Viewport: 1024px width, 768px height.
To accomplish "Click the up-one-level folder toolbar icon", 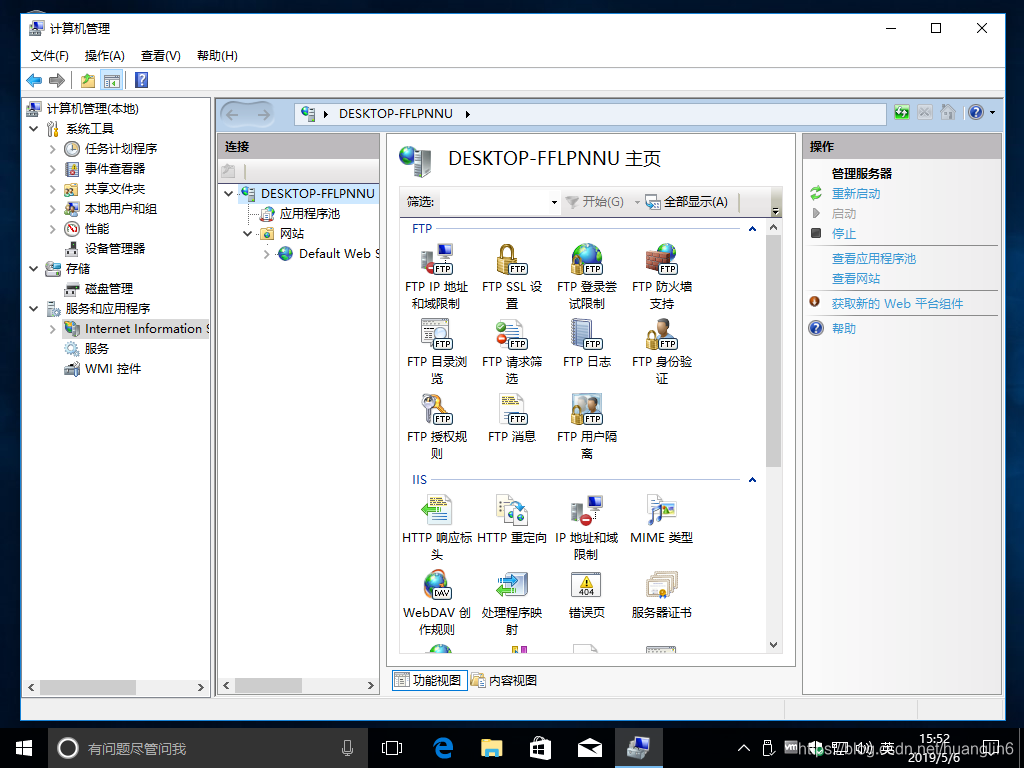I will [88, 80].
